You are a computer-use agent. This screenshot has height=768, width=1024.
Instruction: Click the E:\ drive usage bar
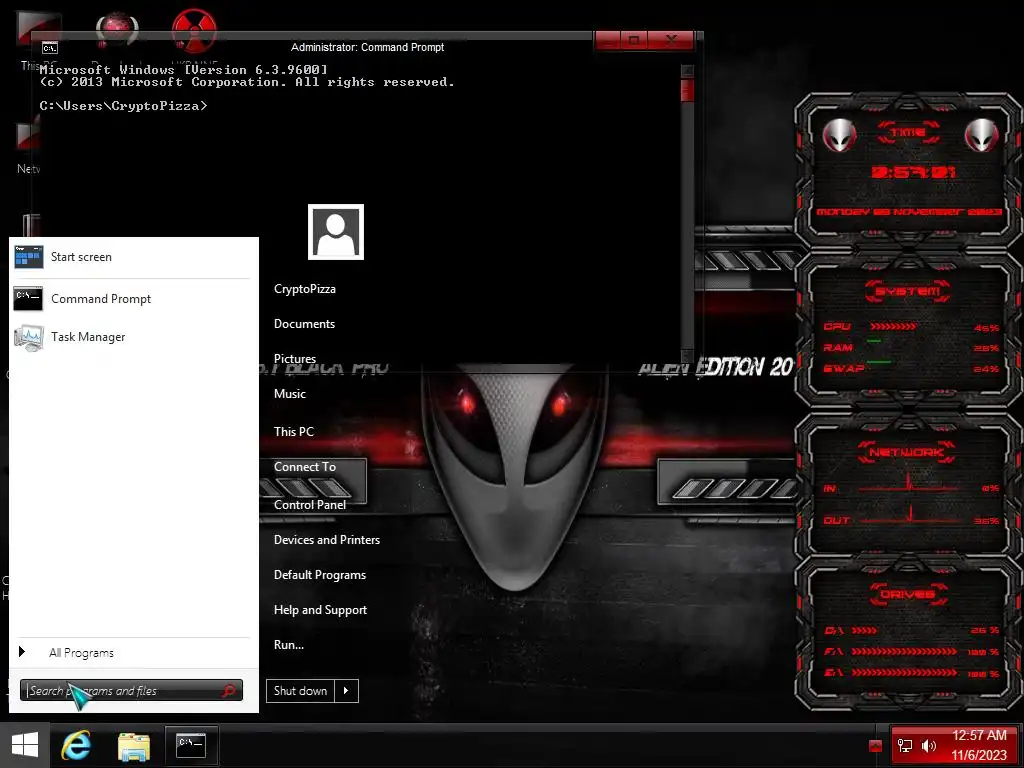[x=905, y=672]
